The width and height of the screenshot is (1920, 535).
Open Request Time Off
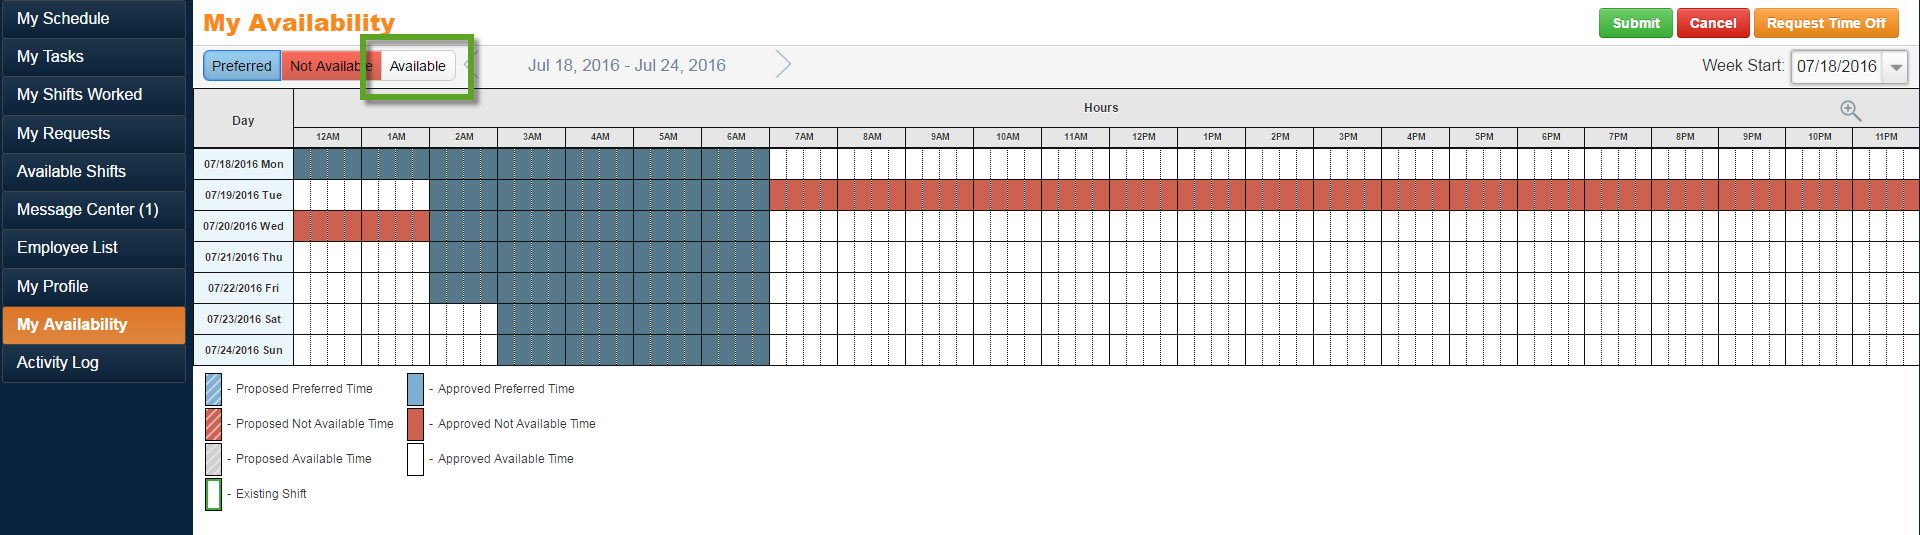pos(1826,23)
